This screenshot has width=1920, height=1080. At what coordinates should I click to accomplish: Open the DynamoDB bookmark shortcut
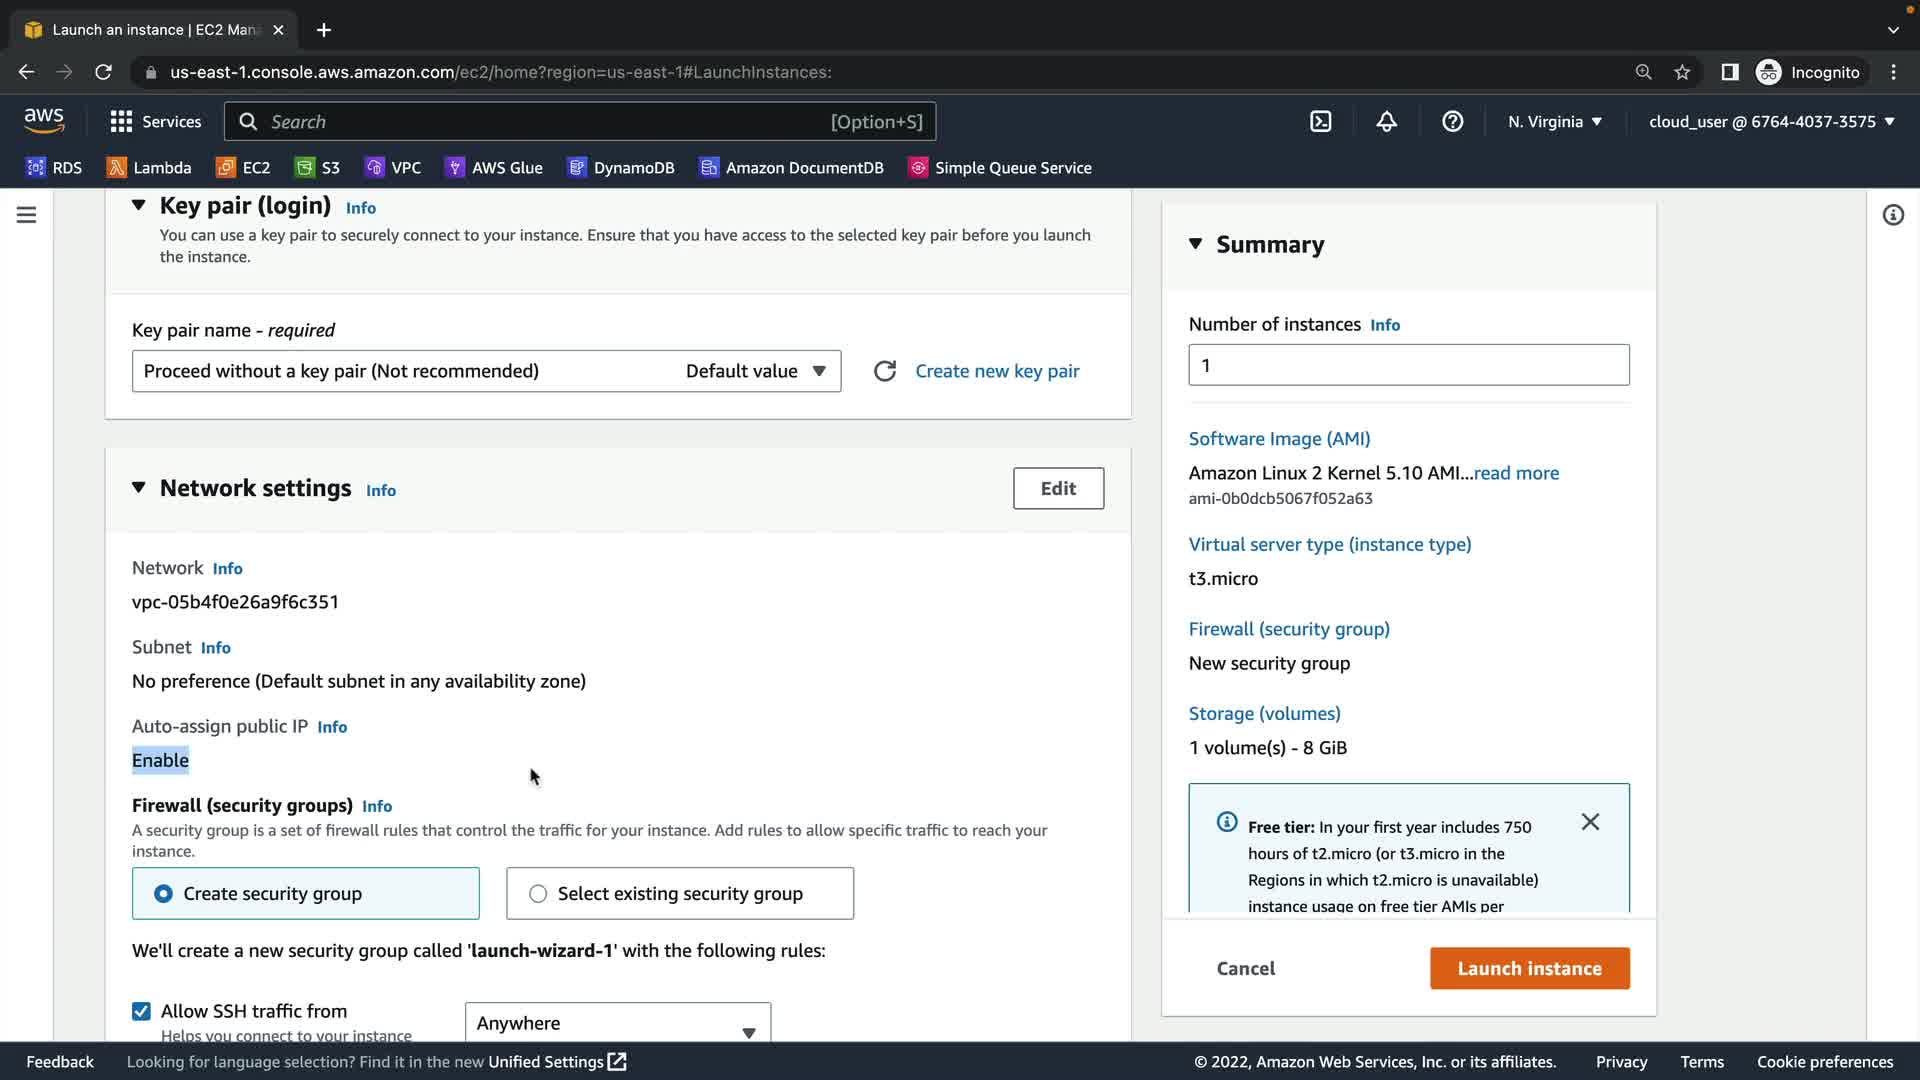click(x=621, y=168)
